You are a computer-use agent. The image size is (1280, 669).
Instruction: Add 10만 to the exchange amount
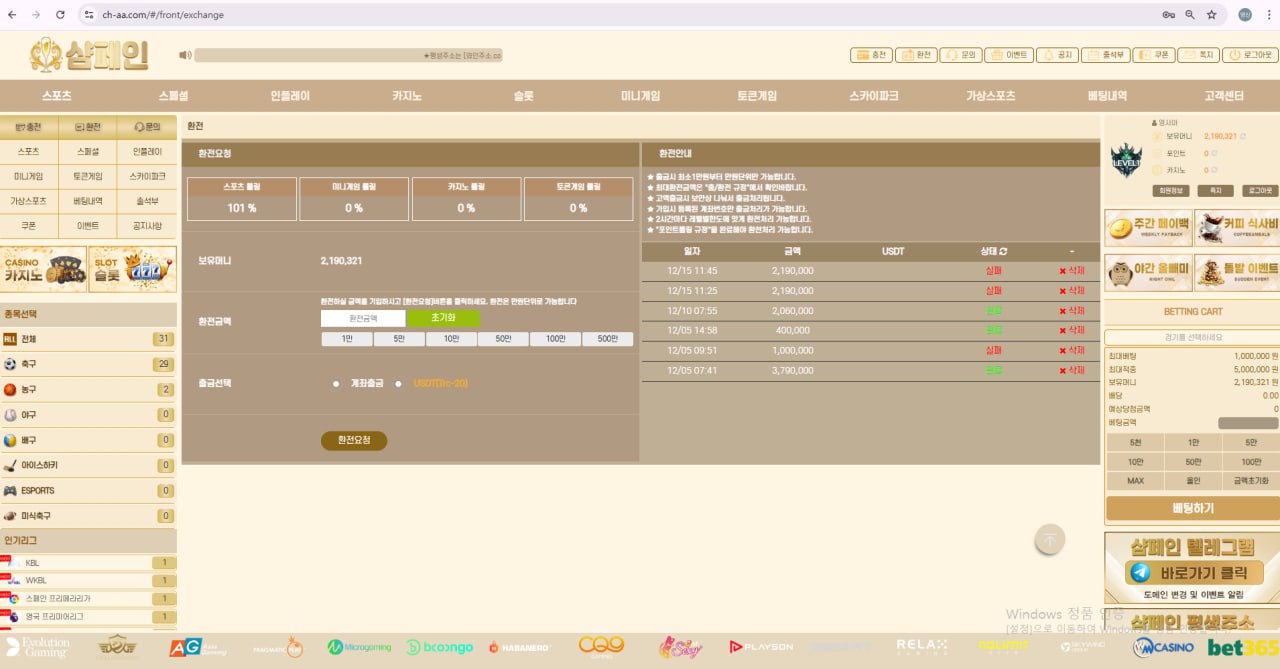(x=451, y=339)
